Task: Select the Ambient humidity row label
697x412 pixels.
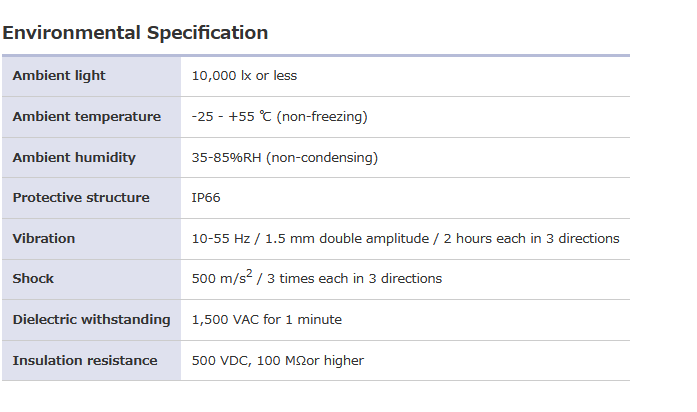Action: coord(74,158)
